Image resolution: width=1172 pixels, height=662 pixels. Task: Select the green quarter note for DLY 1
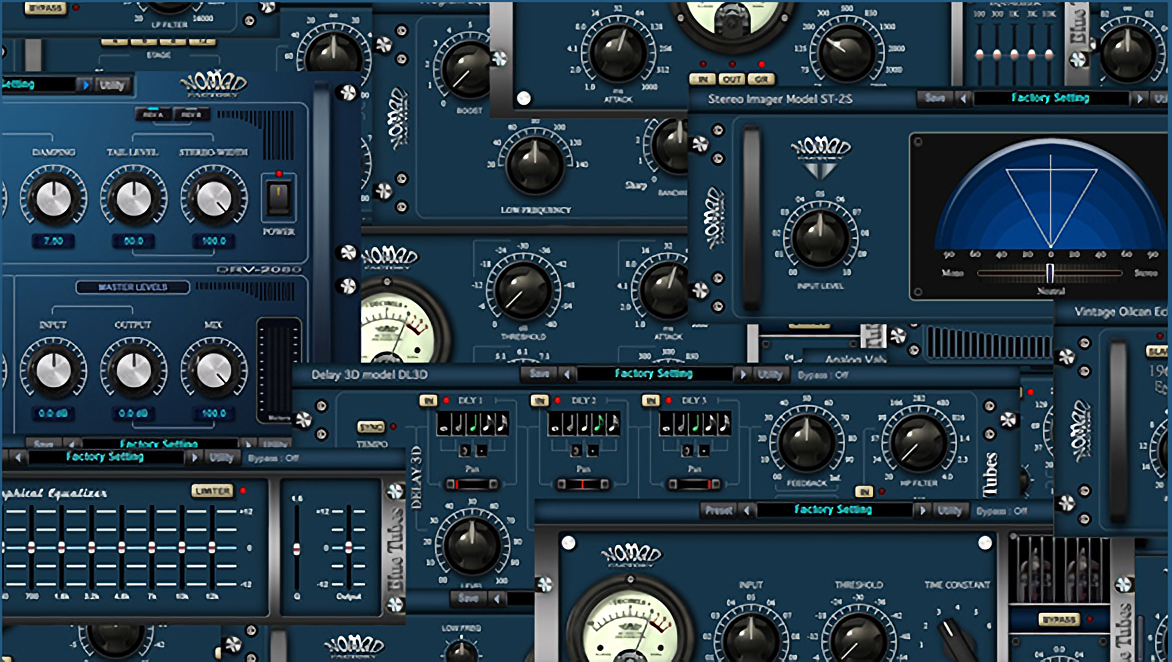(472, 424)
